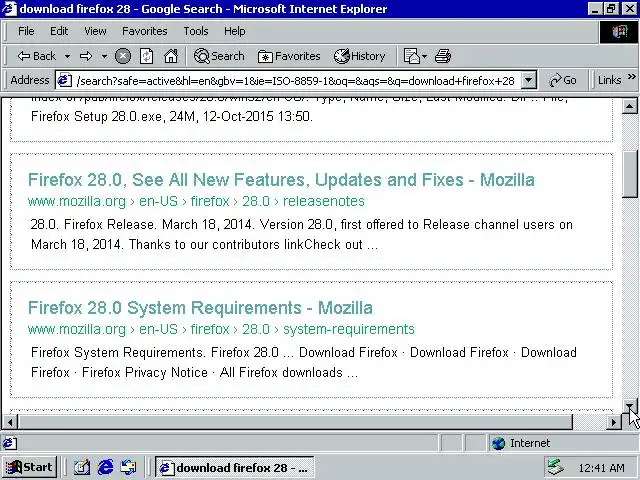Click the Show Desktop quick launch icon
The width and height of the screenshot is (640, 480).
coord(82,467)
